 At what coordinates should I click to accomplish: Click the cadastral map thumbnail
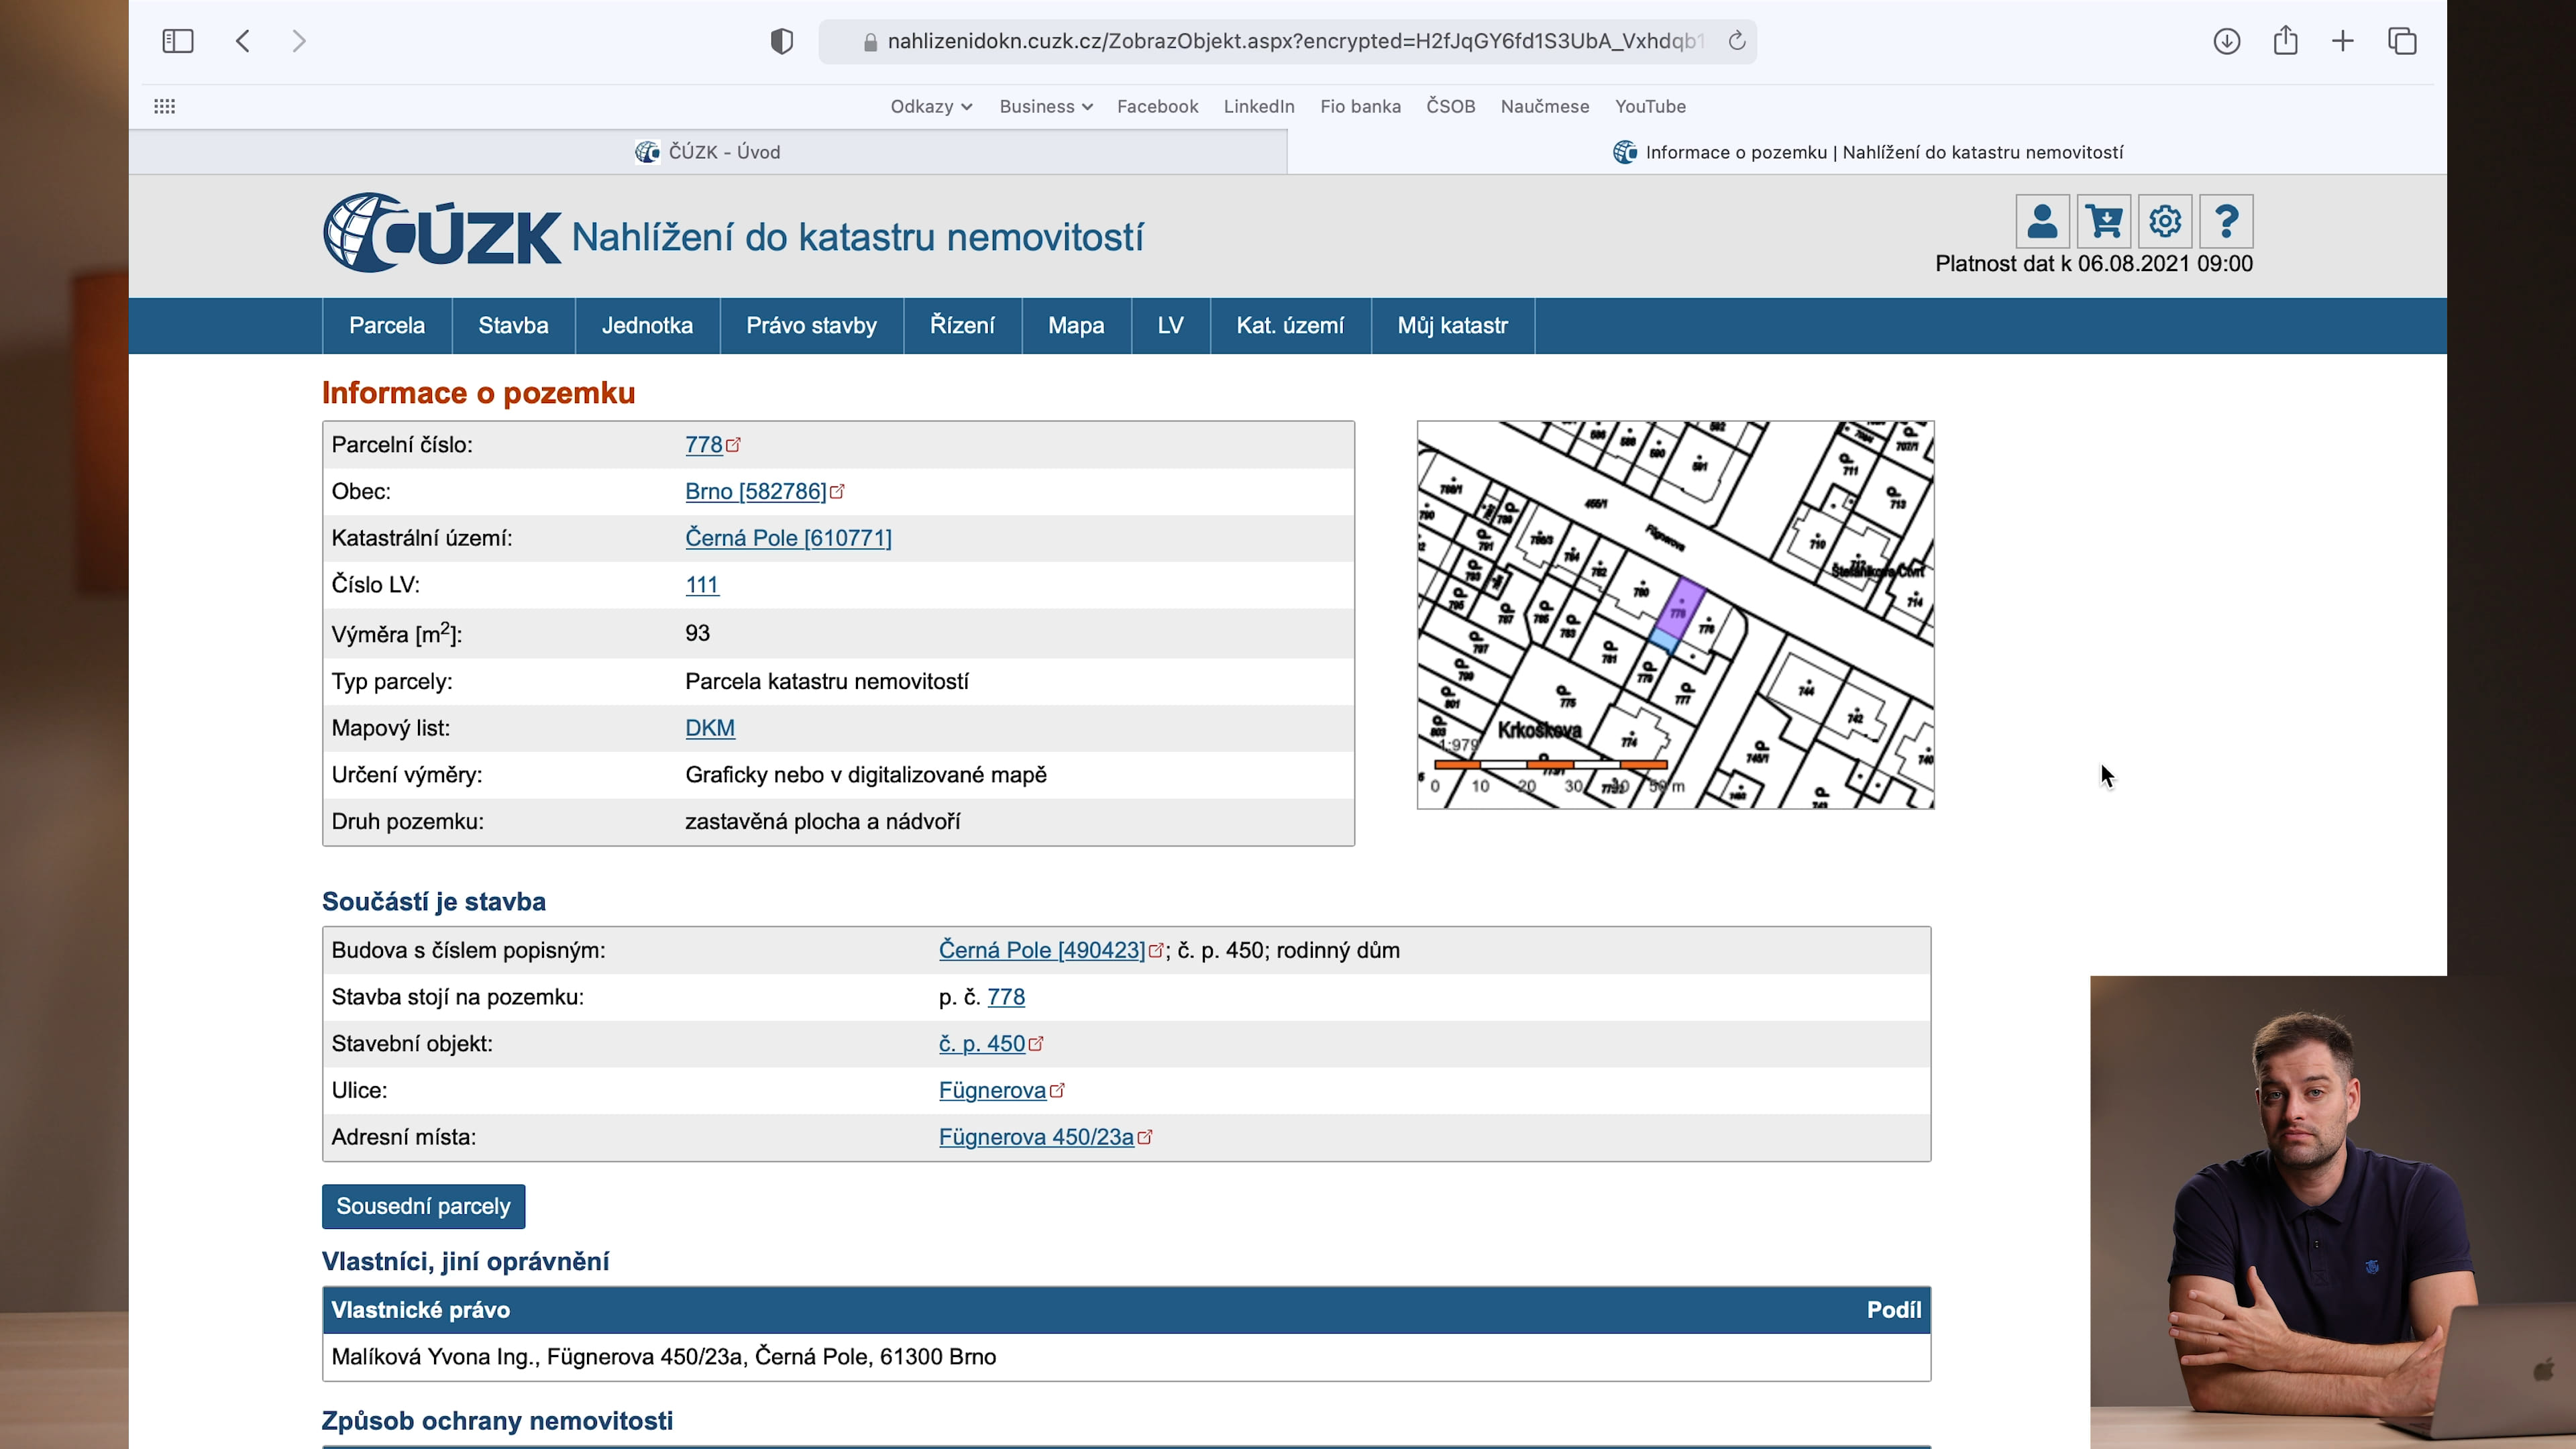[x=1675, y=614]
